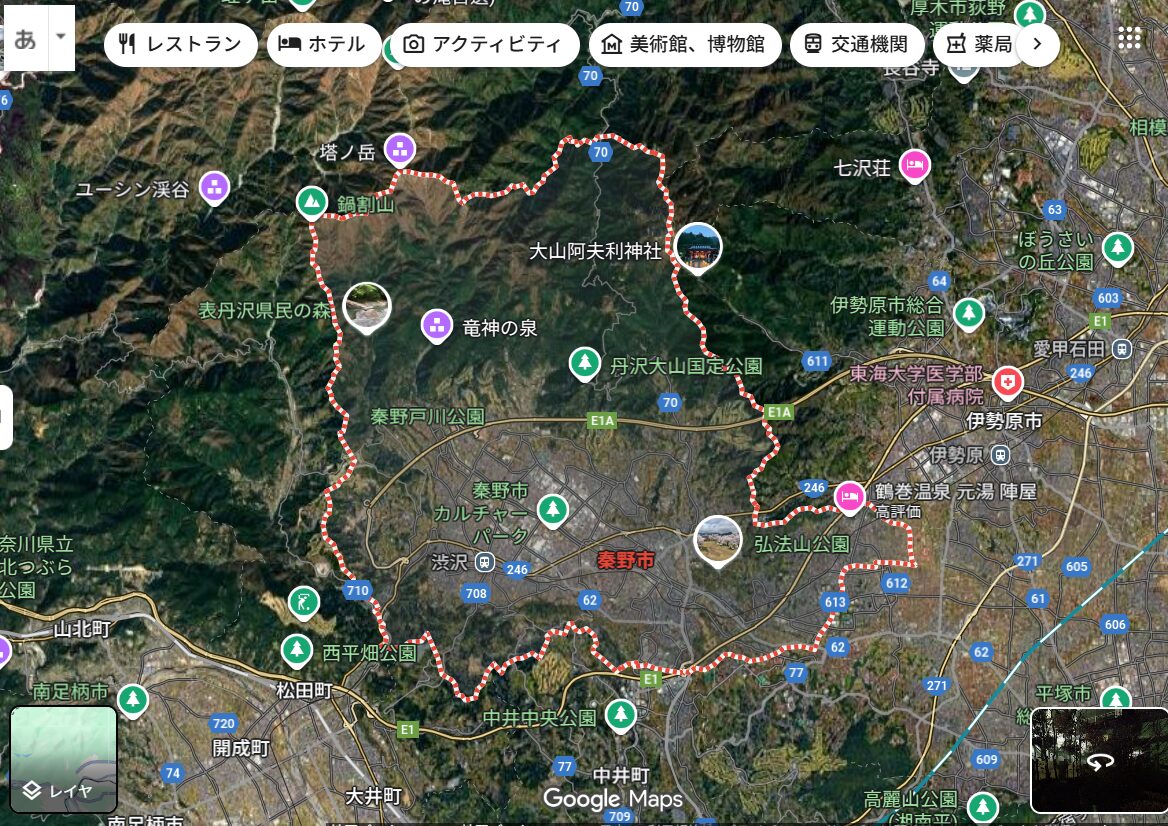This screenshot has height=826, width=1168.
Task: Select the 丹沢大山国定公園 green park pin
Action: click(x=585, y=364)
